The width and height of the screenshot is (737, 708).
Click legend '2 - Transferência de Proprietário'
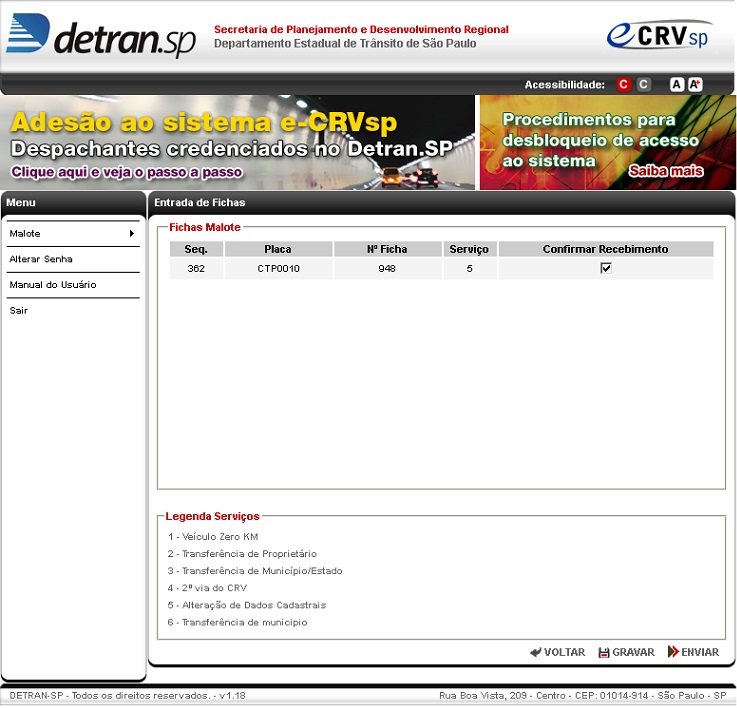[242, 554]
